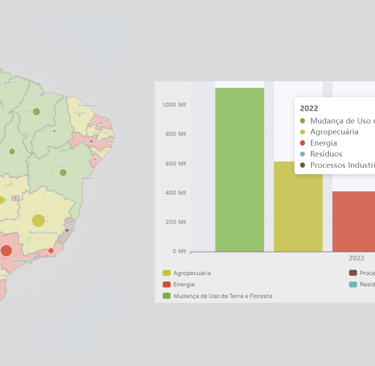Click the Belém label on map
Image resolution: width=375 pixels, height=366 pixels.
click(x=11, y=82)
